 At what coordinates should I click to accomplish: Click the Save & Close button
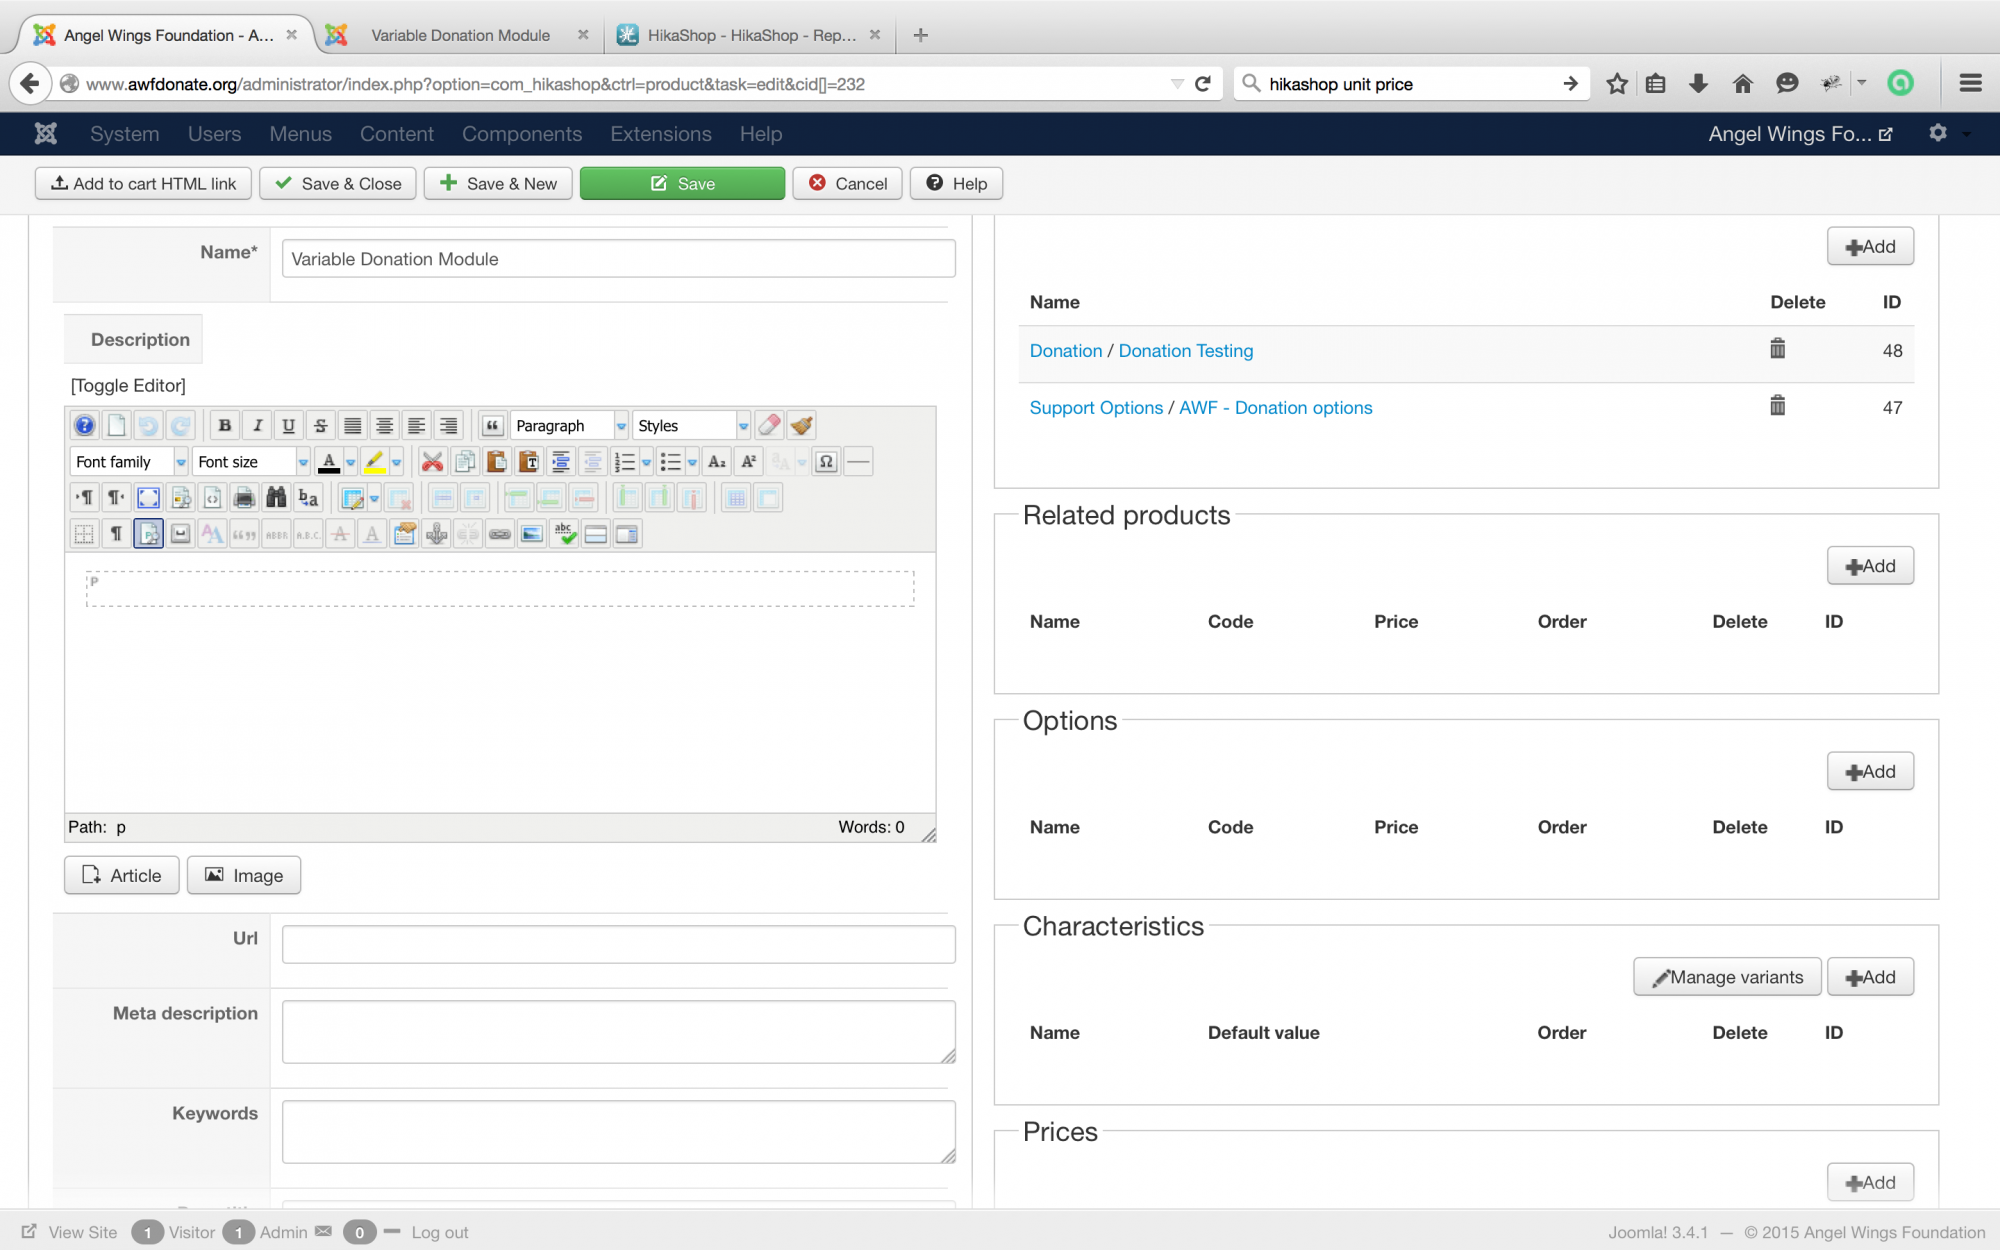click(338, 184)
